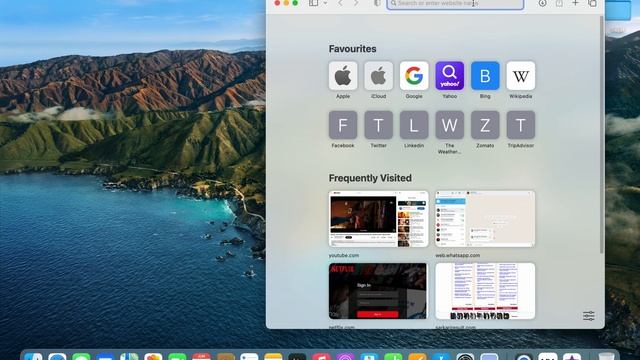640x360 pixels.
Task: Open the web.whatsapp.com thumbnail
Action: [x=485, y=219]
